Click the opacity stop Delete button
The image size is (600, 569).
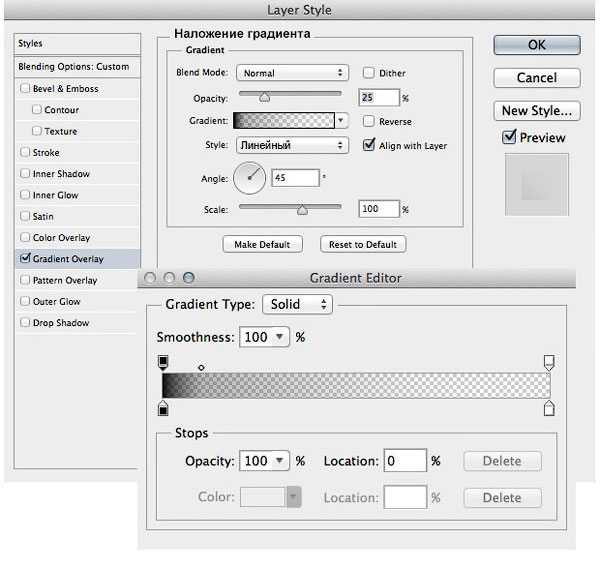pyautogui.click(x=502, y=461)
